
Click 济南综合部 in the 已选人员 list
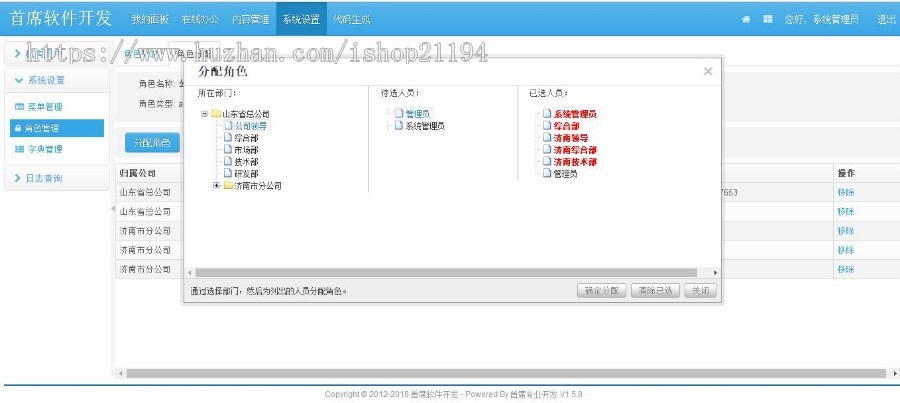(575, 149)
